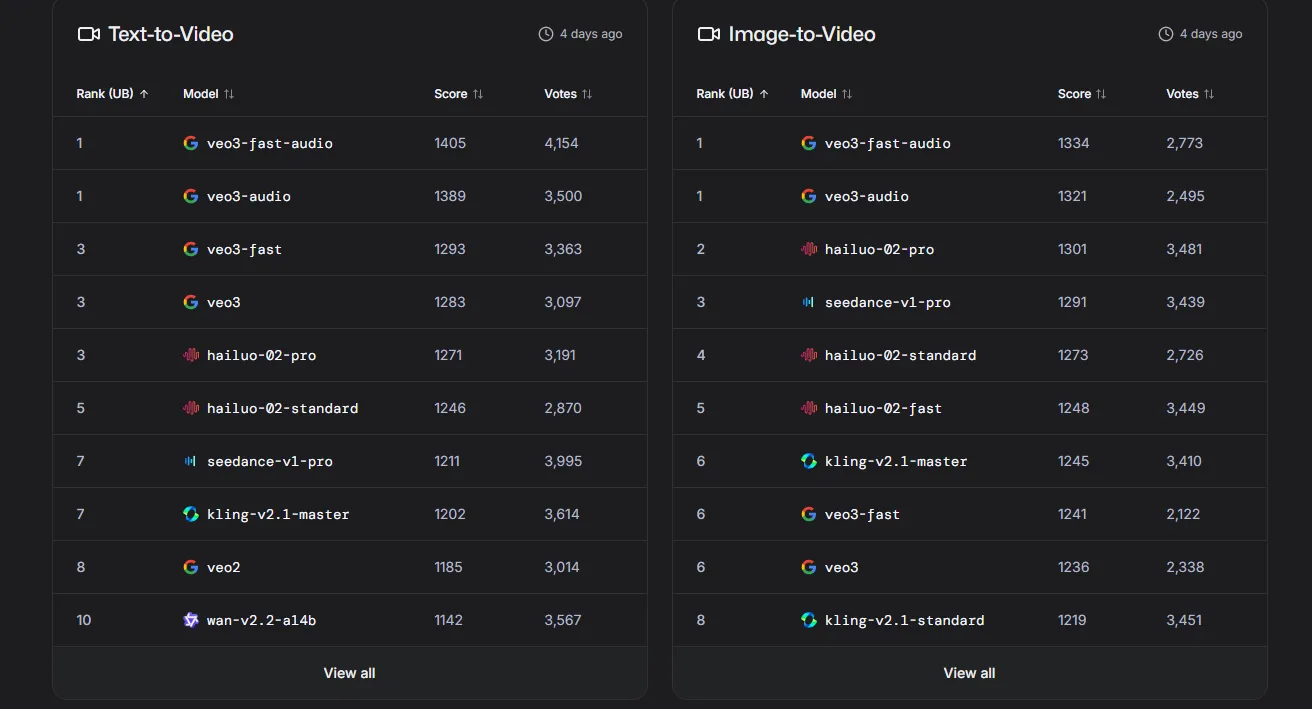Click score 1334 in Image-to-Video table
The image size is (1312, 709).
[x=1074, y=143]
